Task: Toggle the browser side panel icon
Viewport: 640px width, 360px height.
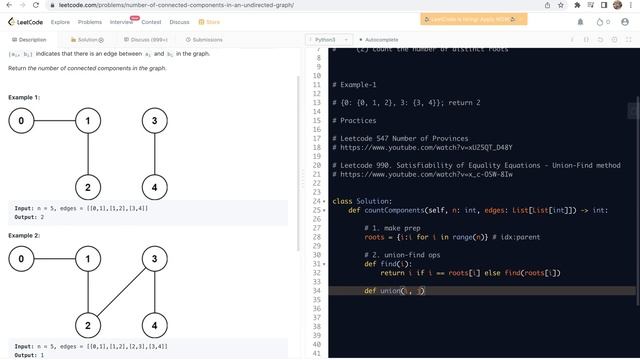Action: tap(604, 5)
